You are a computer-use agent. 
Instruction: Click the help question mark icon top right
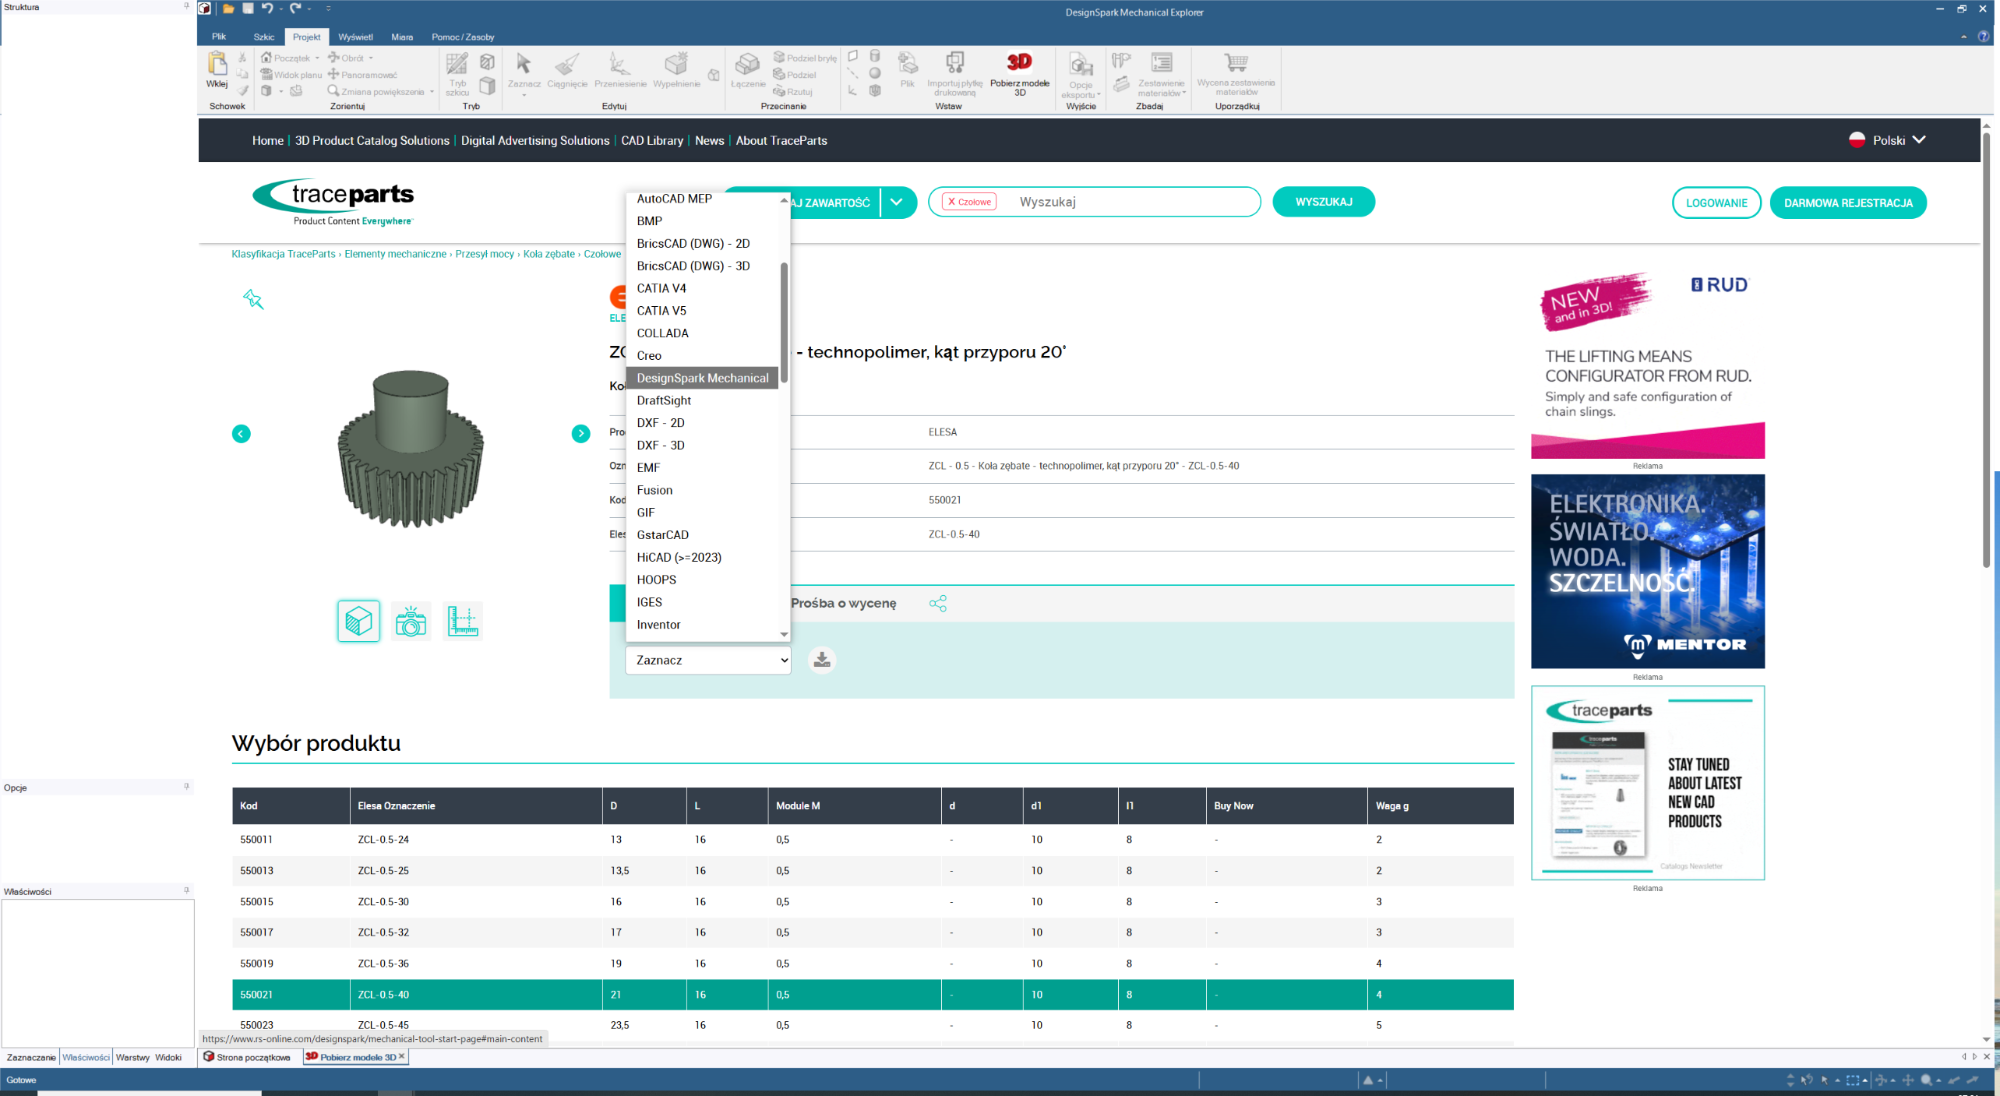click(1984, 37)
